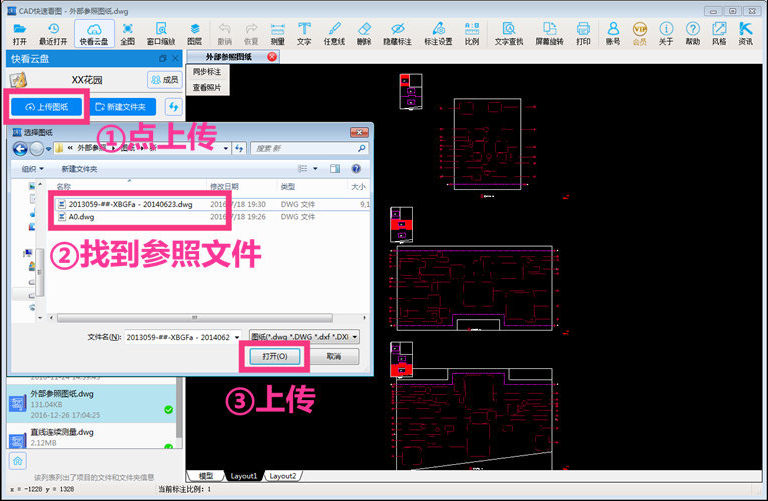Image resolution: width=768 pixels, height=501 pixels.
Task: Open the 成员 members button
Action: (165, 79)
